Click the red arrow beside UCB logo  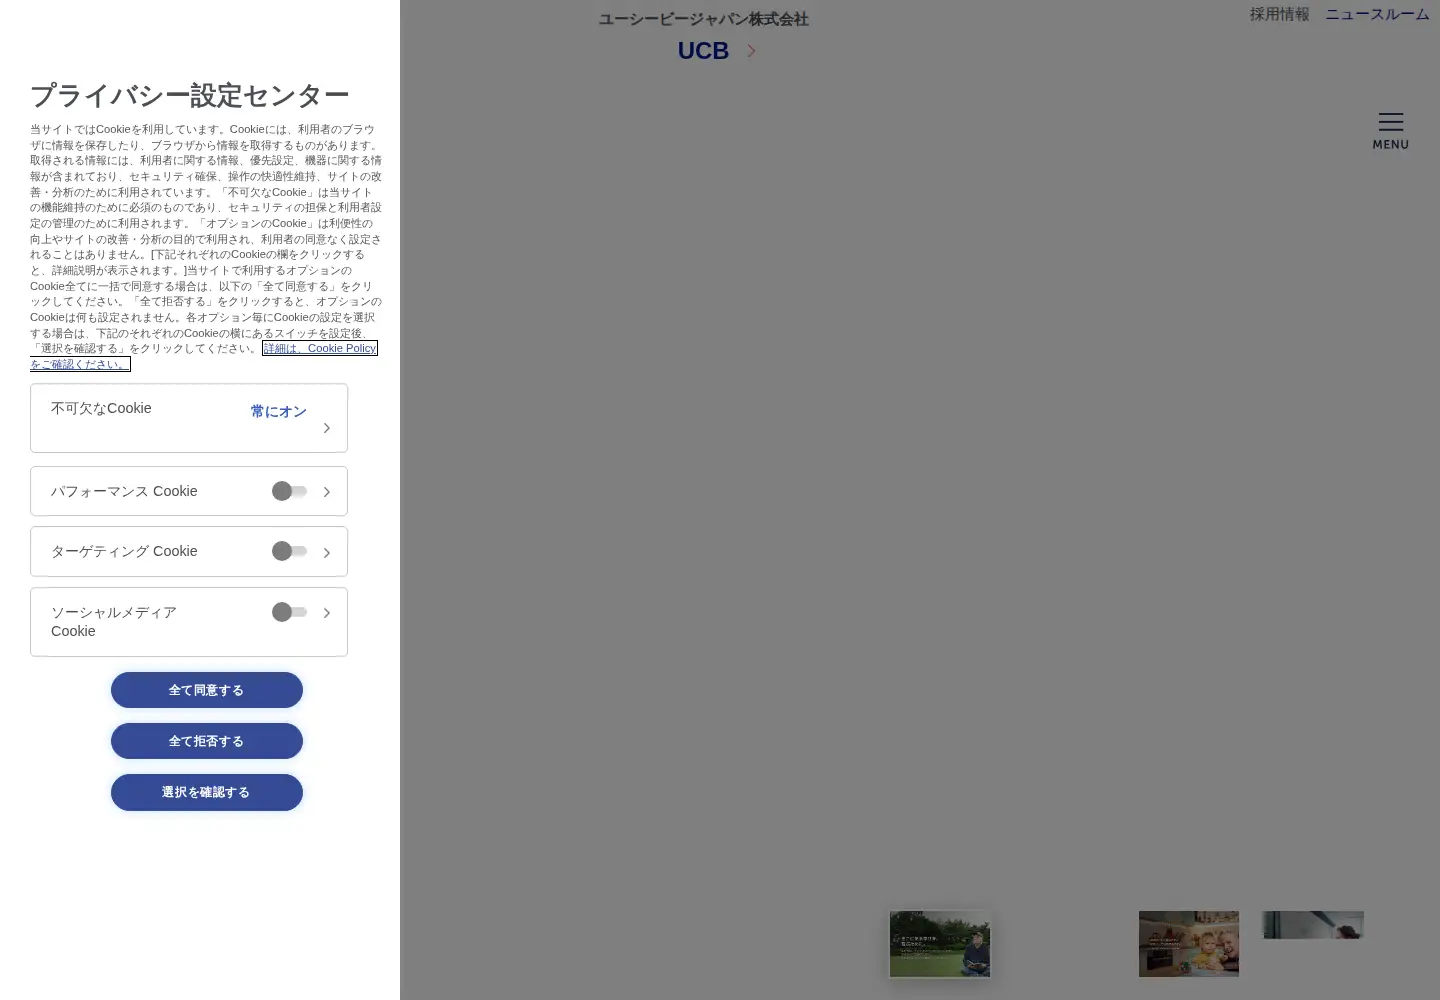pos(751,51)
